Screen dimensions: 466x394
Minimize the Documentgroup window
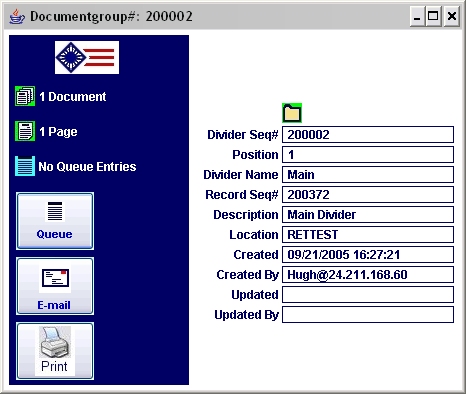(x=417, y=16)
